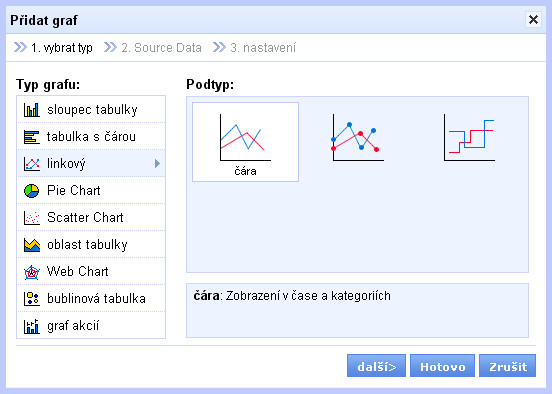Switch to step 3. nastavení

click(x=255, y=48)
